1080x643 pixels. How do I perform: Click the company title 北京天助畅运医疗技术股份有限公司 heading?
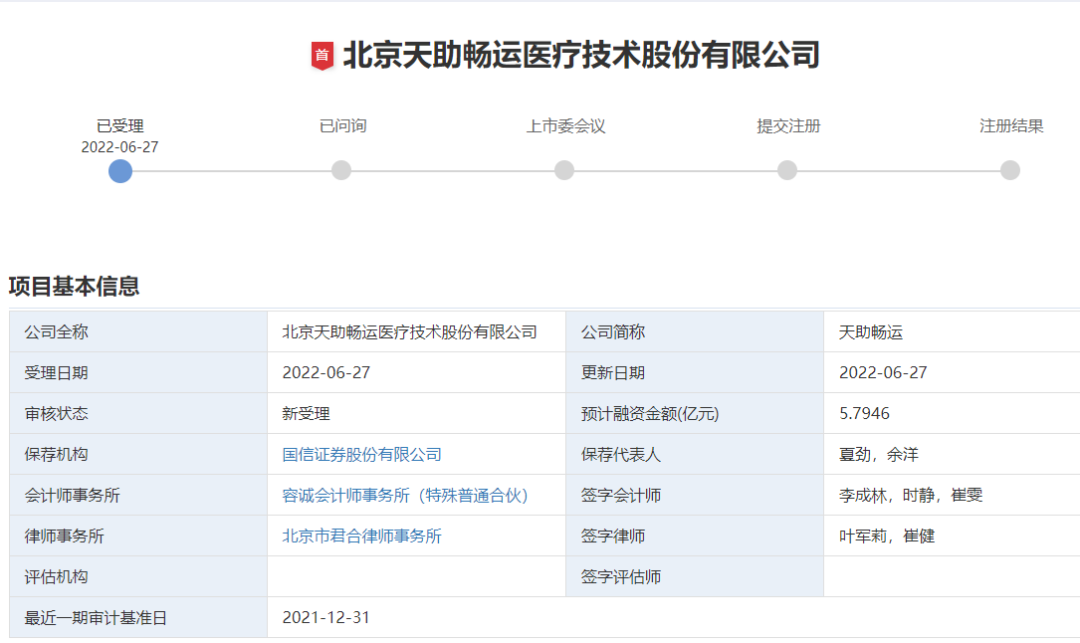click(581, 55)
